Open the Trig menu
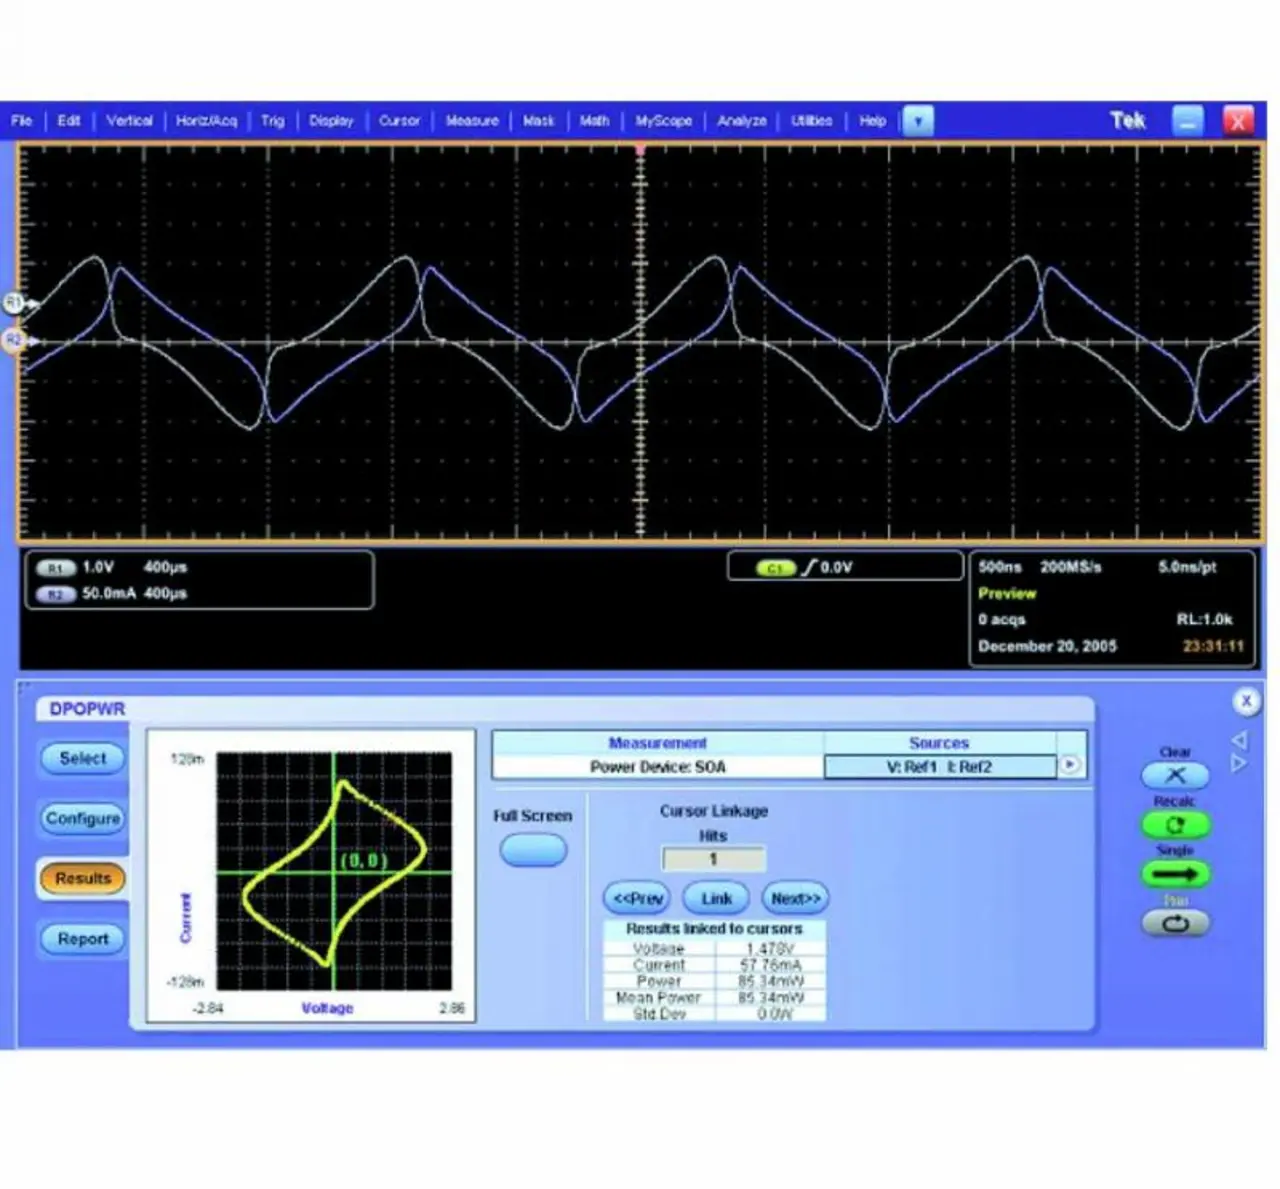The width and height of the screenshot is (1280, 1189). point(273,121)
